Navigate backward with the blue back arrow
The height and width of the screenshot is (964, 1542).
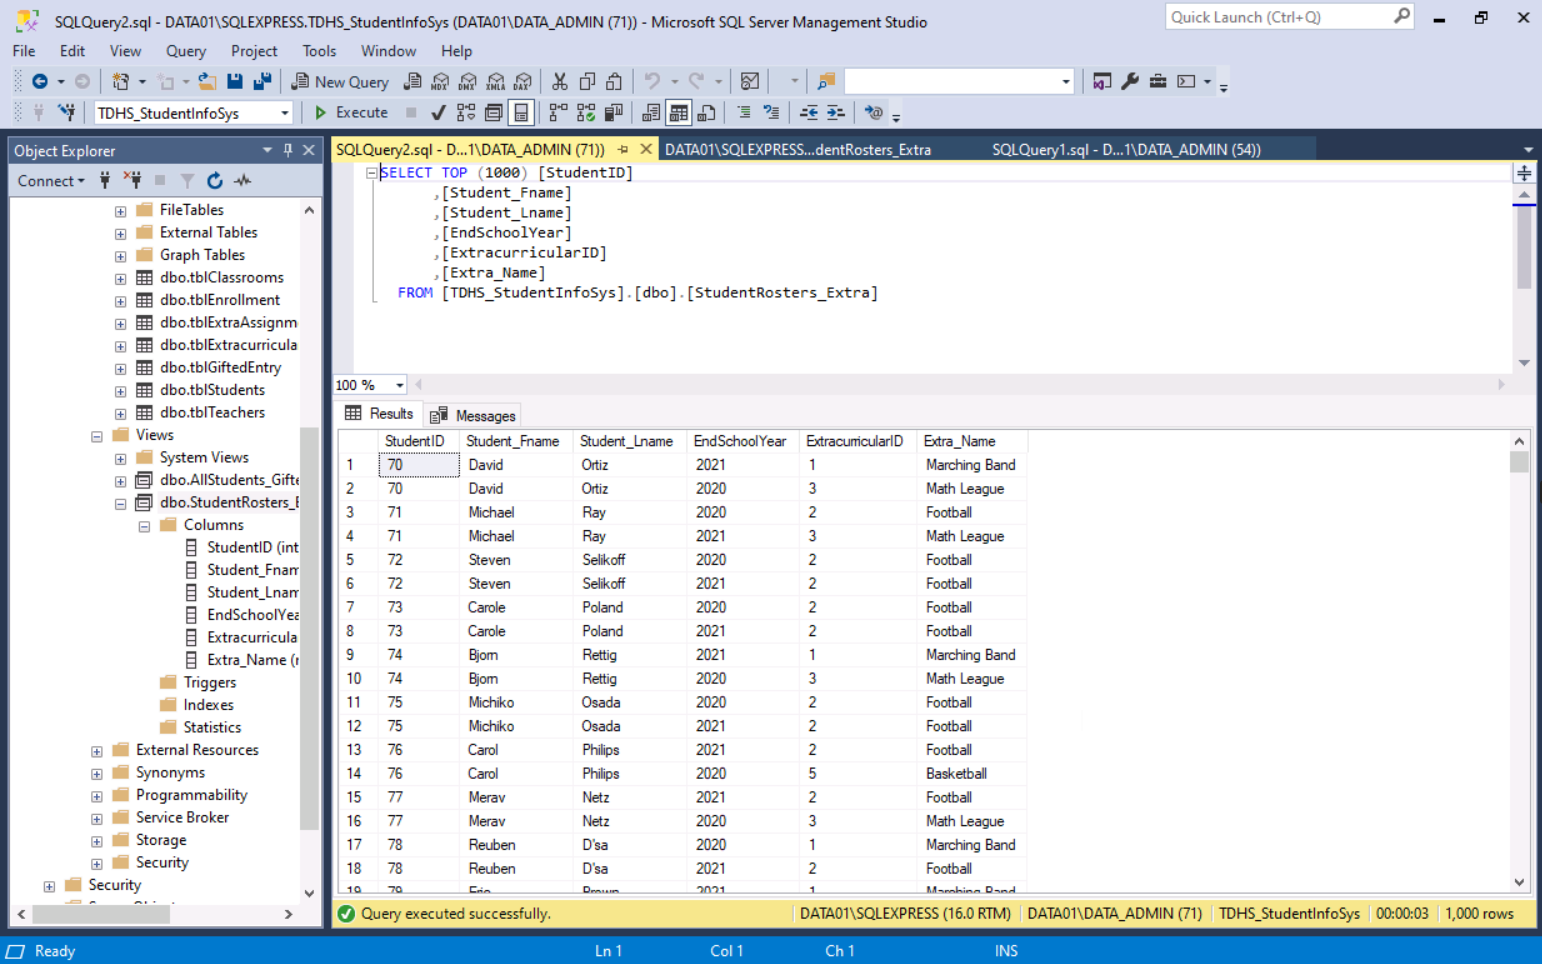(x=40, y=81)
